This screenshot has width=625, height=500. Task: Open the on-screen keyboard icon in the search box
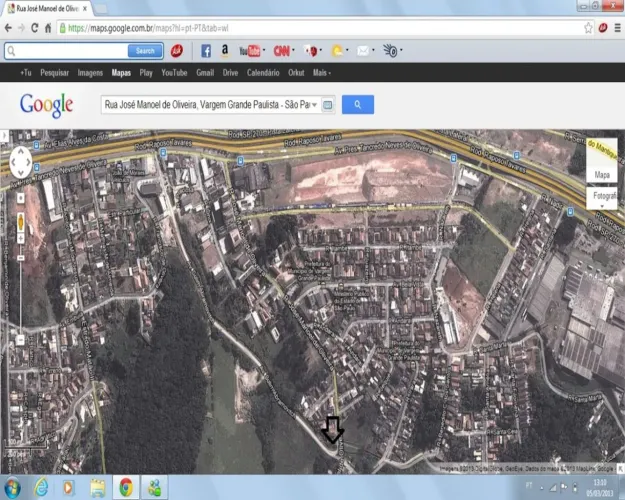click(x=328, y=105)
